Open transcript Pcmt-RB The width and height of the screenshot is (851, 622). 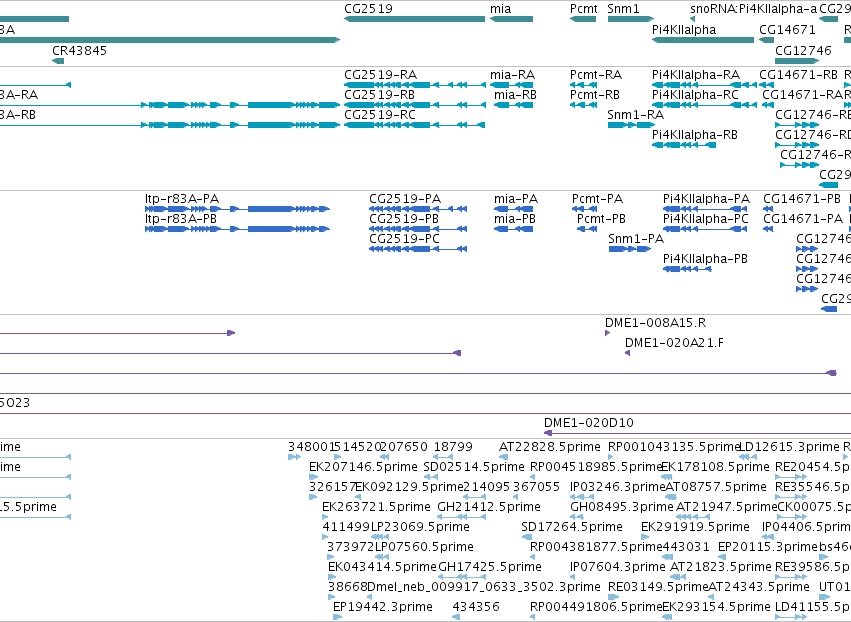click(x=595, y=94)
